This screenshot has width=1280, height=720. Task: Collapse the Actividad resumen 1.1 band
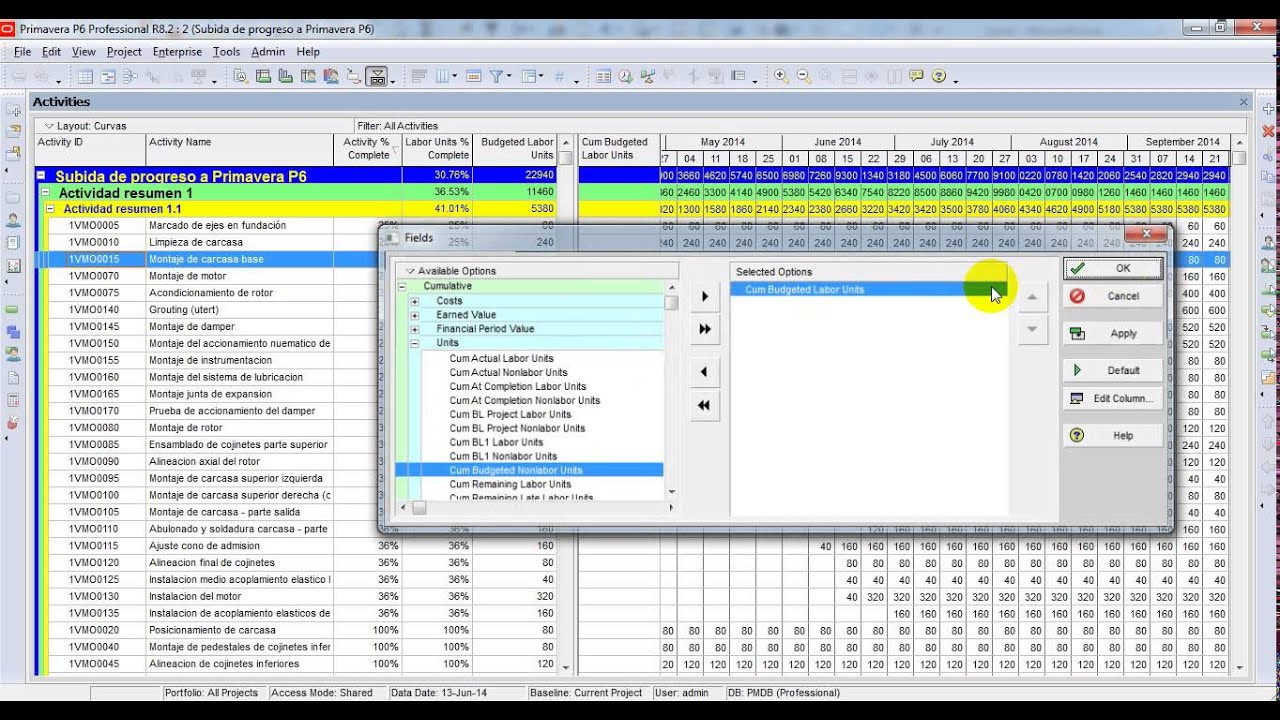51,209
